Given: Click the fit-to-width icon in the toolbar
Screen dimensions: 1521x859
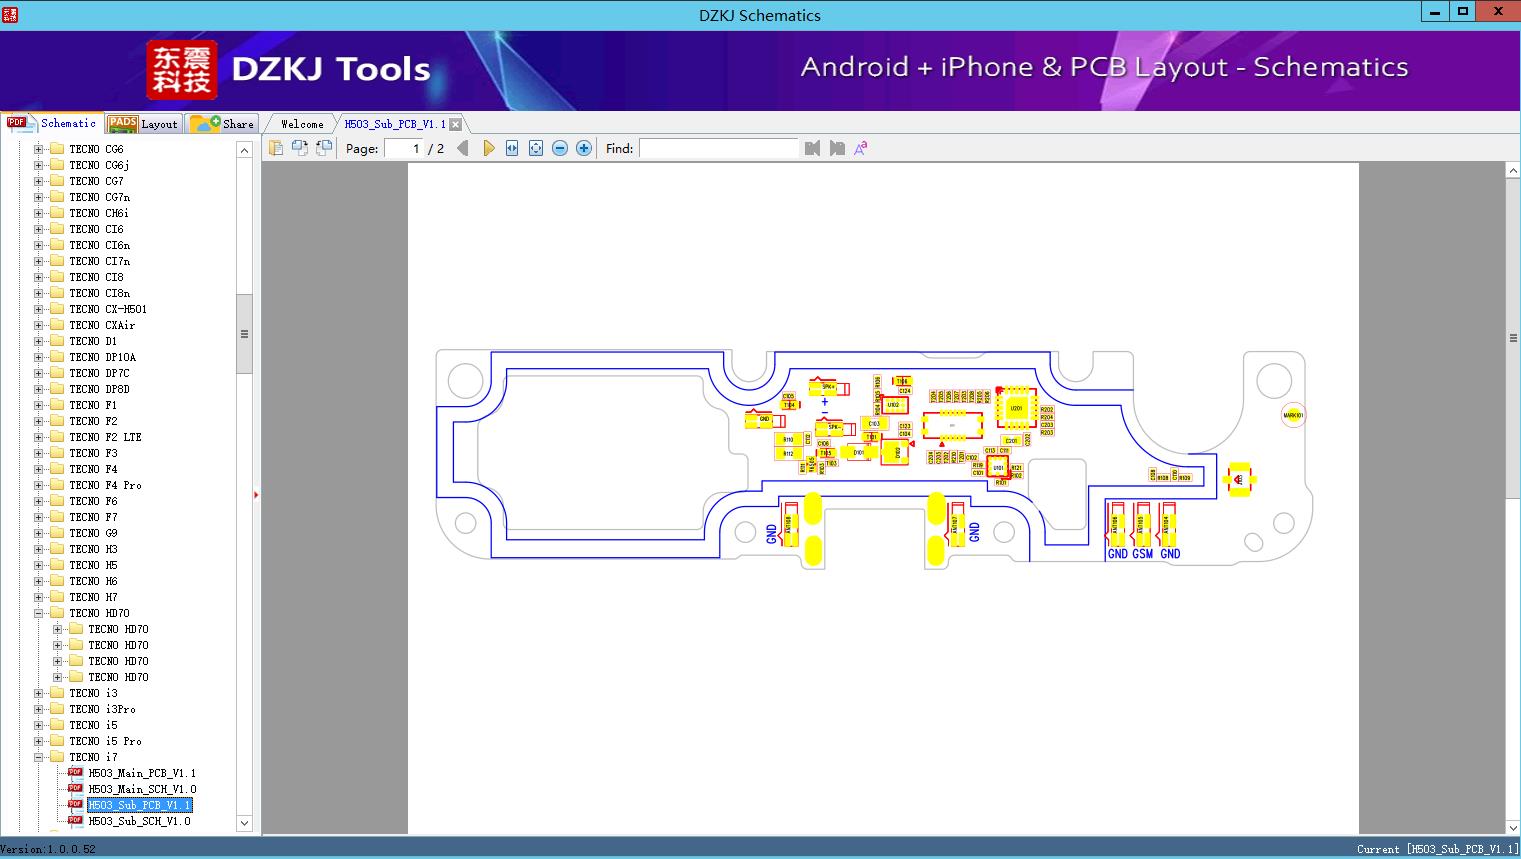Looking at the screenshot, I should point(512,148).
